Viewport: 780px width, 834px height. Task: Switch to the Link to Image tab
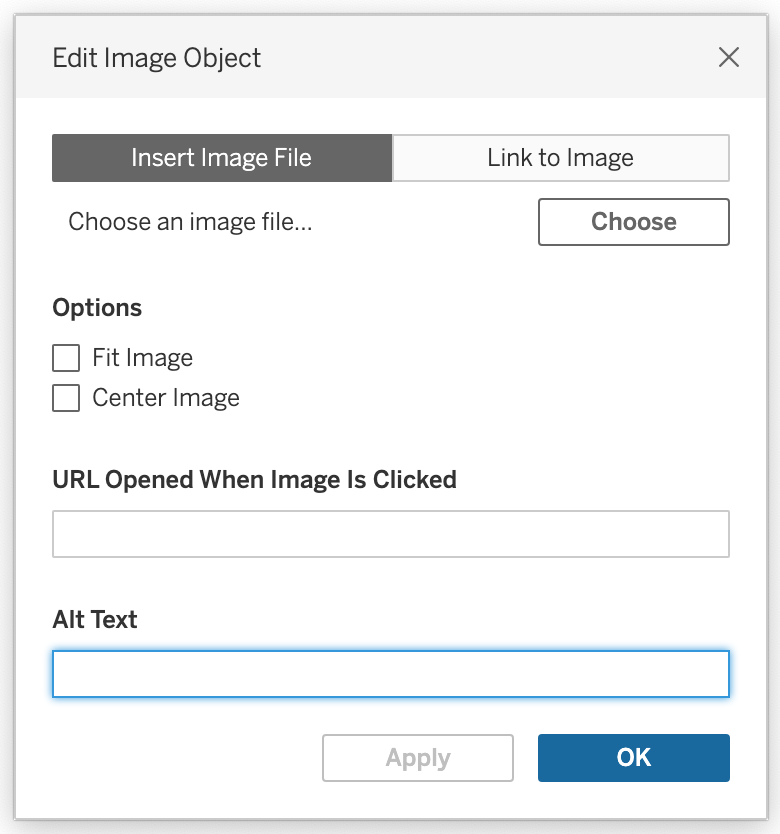[560, 158]
